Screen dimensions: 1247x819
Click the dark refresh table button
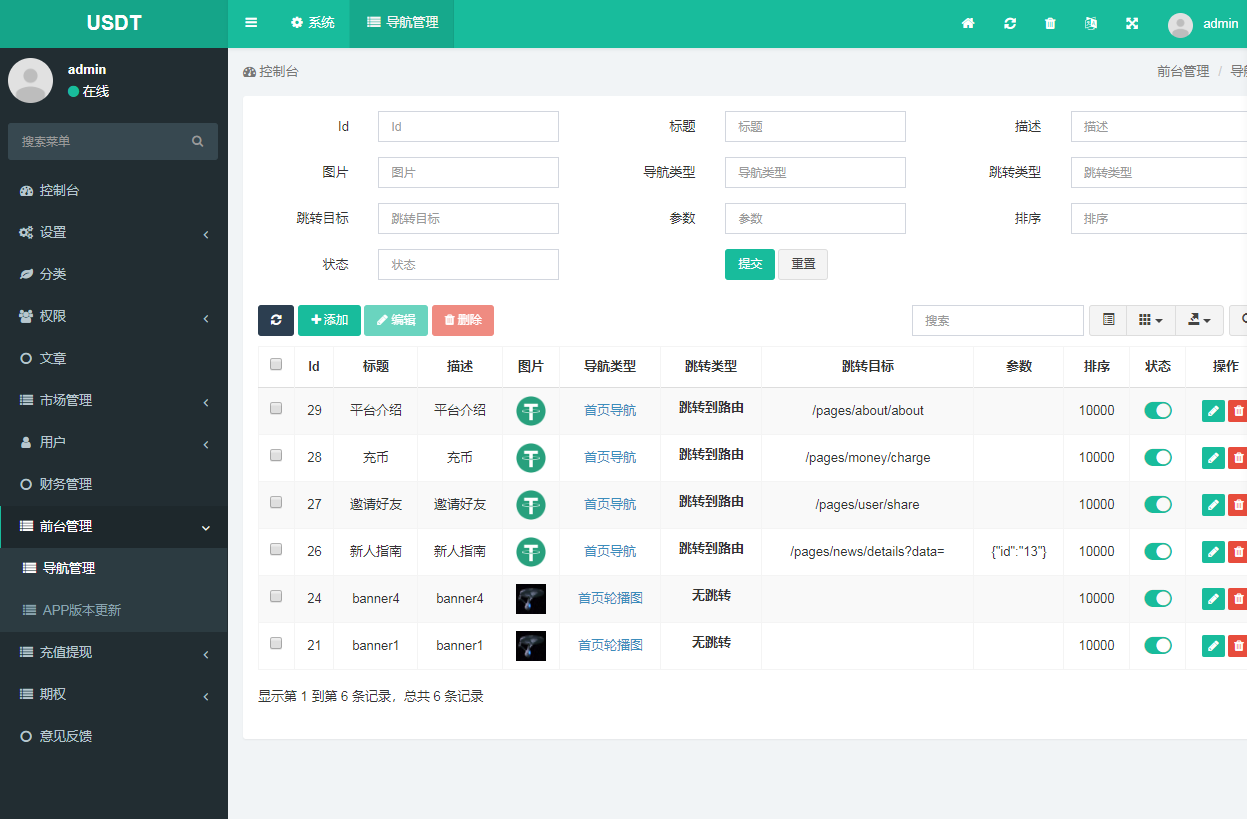point(276,320)
